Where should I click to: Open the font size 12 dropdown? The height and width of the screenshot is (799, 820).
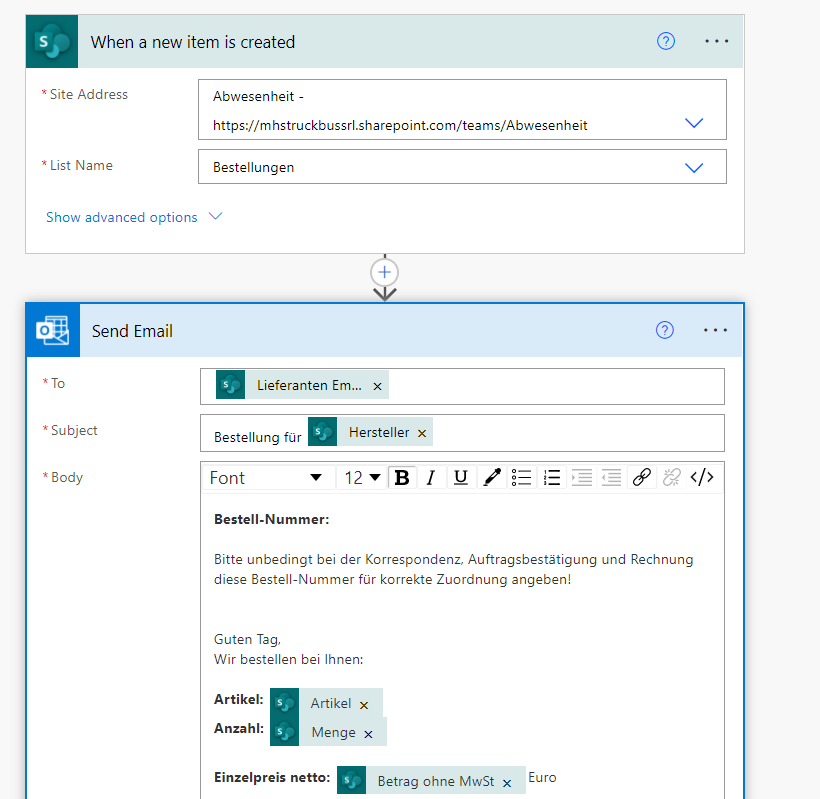click(362, 477)
